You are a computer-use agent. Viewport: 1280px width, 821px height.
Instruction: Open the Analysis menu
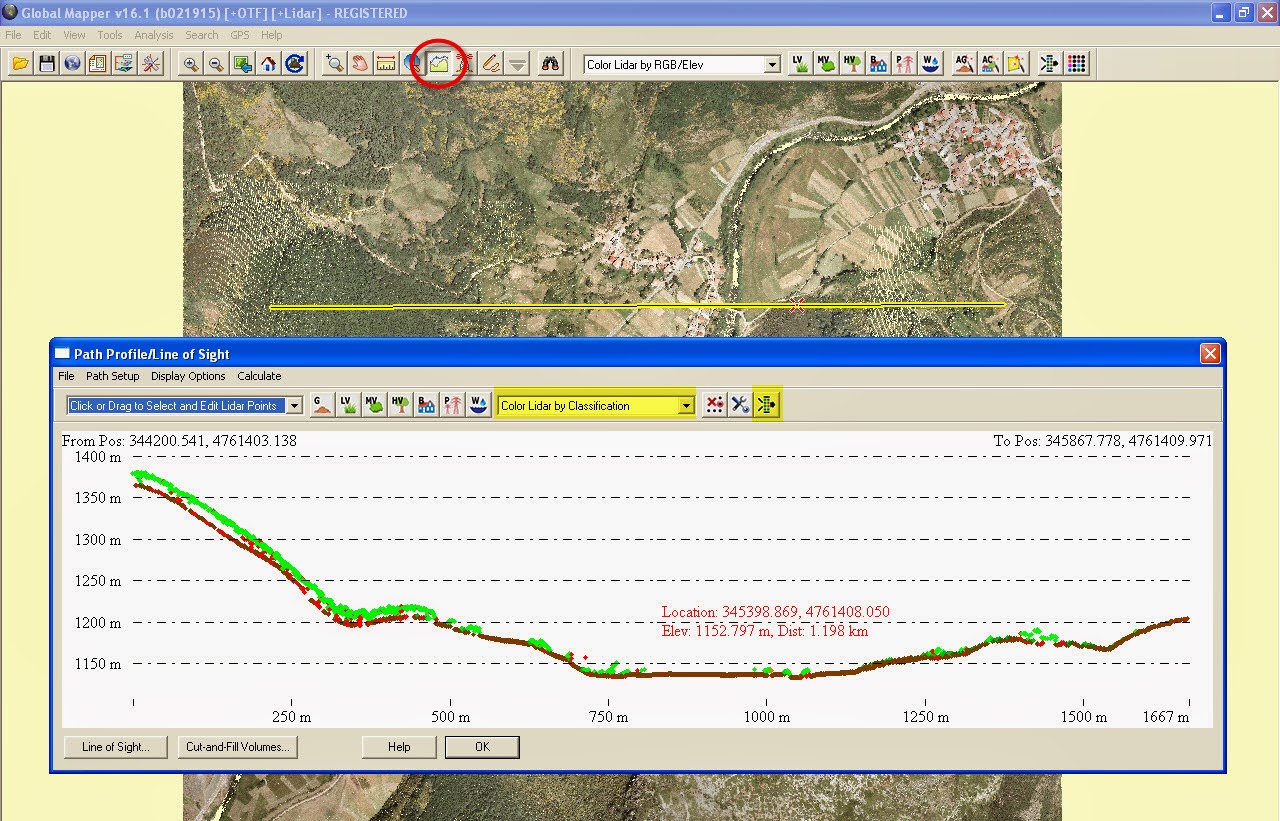tap(153, 34)
